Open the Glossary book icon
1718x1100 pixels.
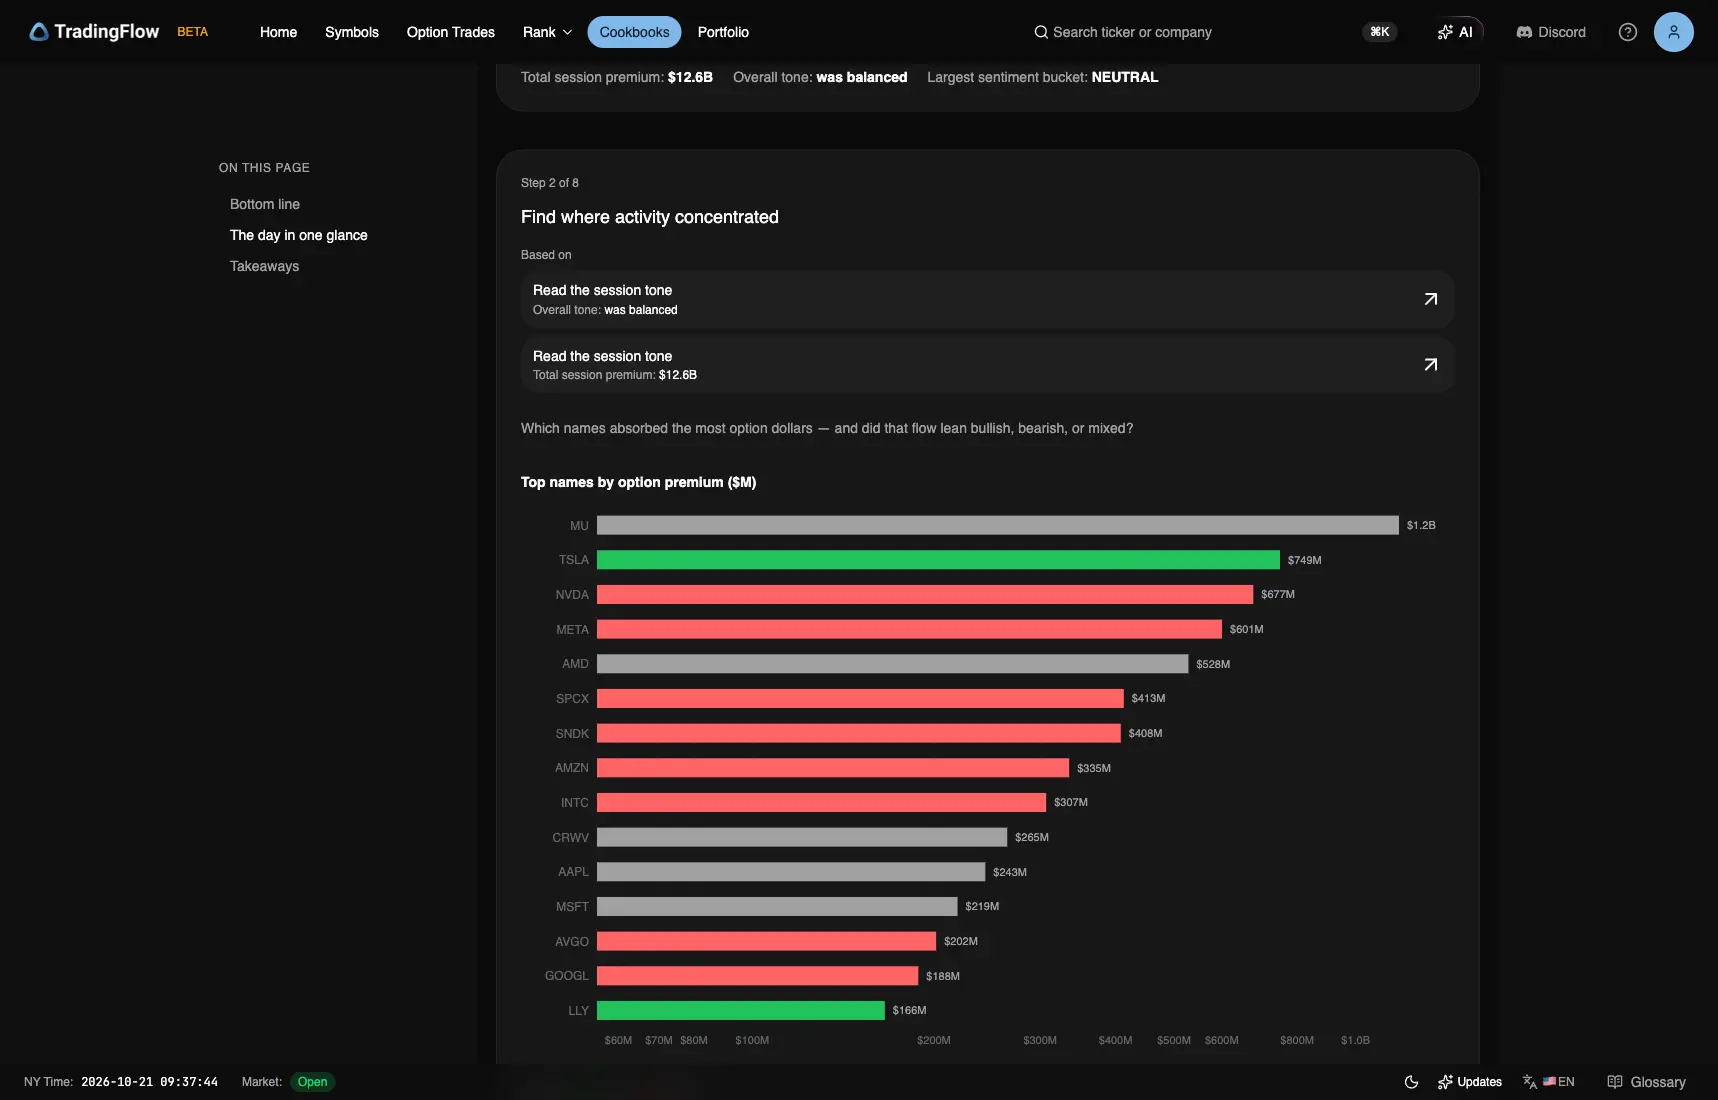pos(1614,1082)
